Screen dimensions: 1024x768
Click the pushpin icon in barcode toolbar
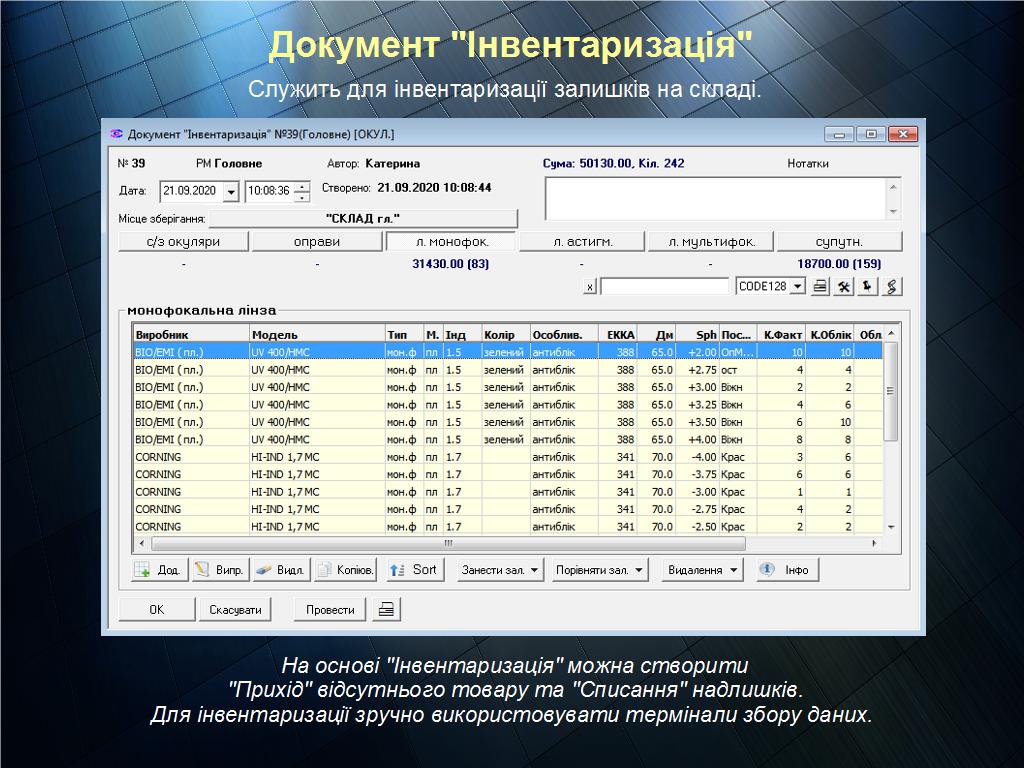pos(868,287)
